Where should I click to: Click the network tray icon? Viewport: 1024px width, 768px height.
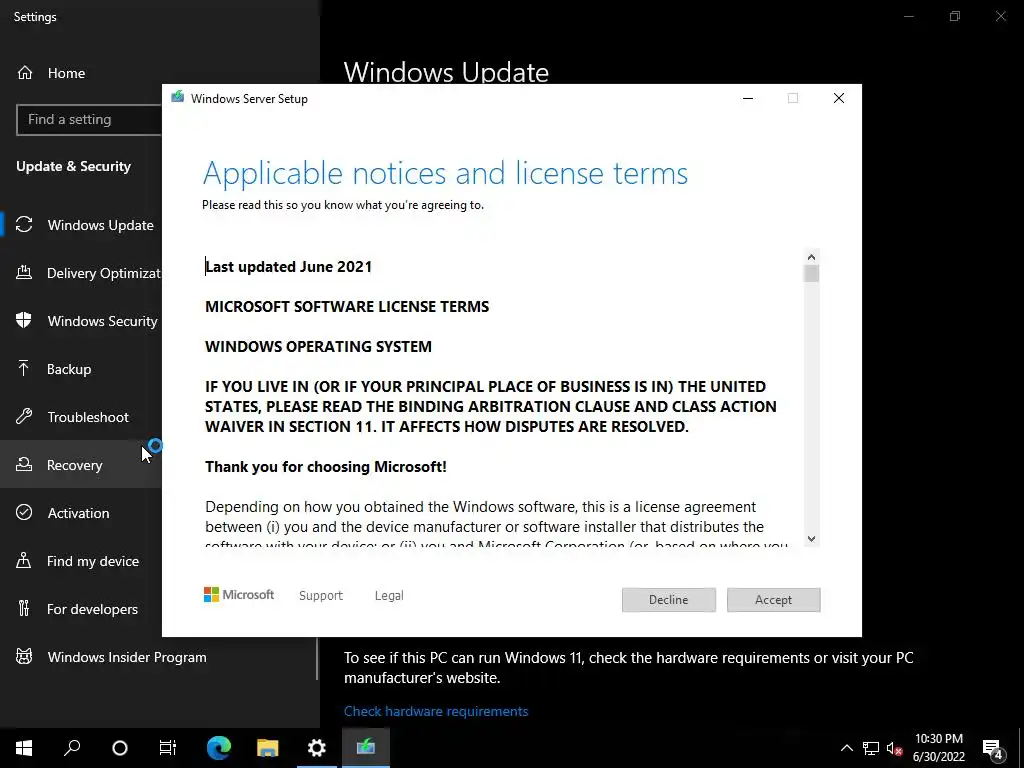point(871,748)
